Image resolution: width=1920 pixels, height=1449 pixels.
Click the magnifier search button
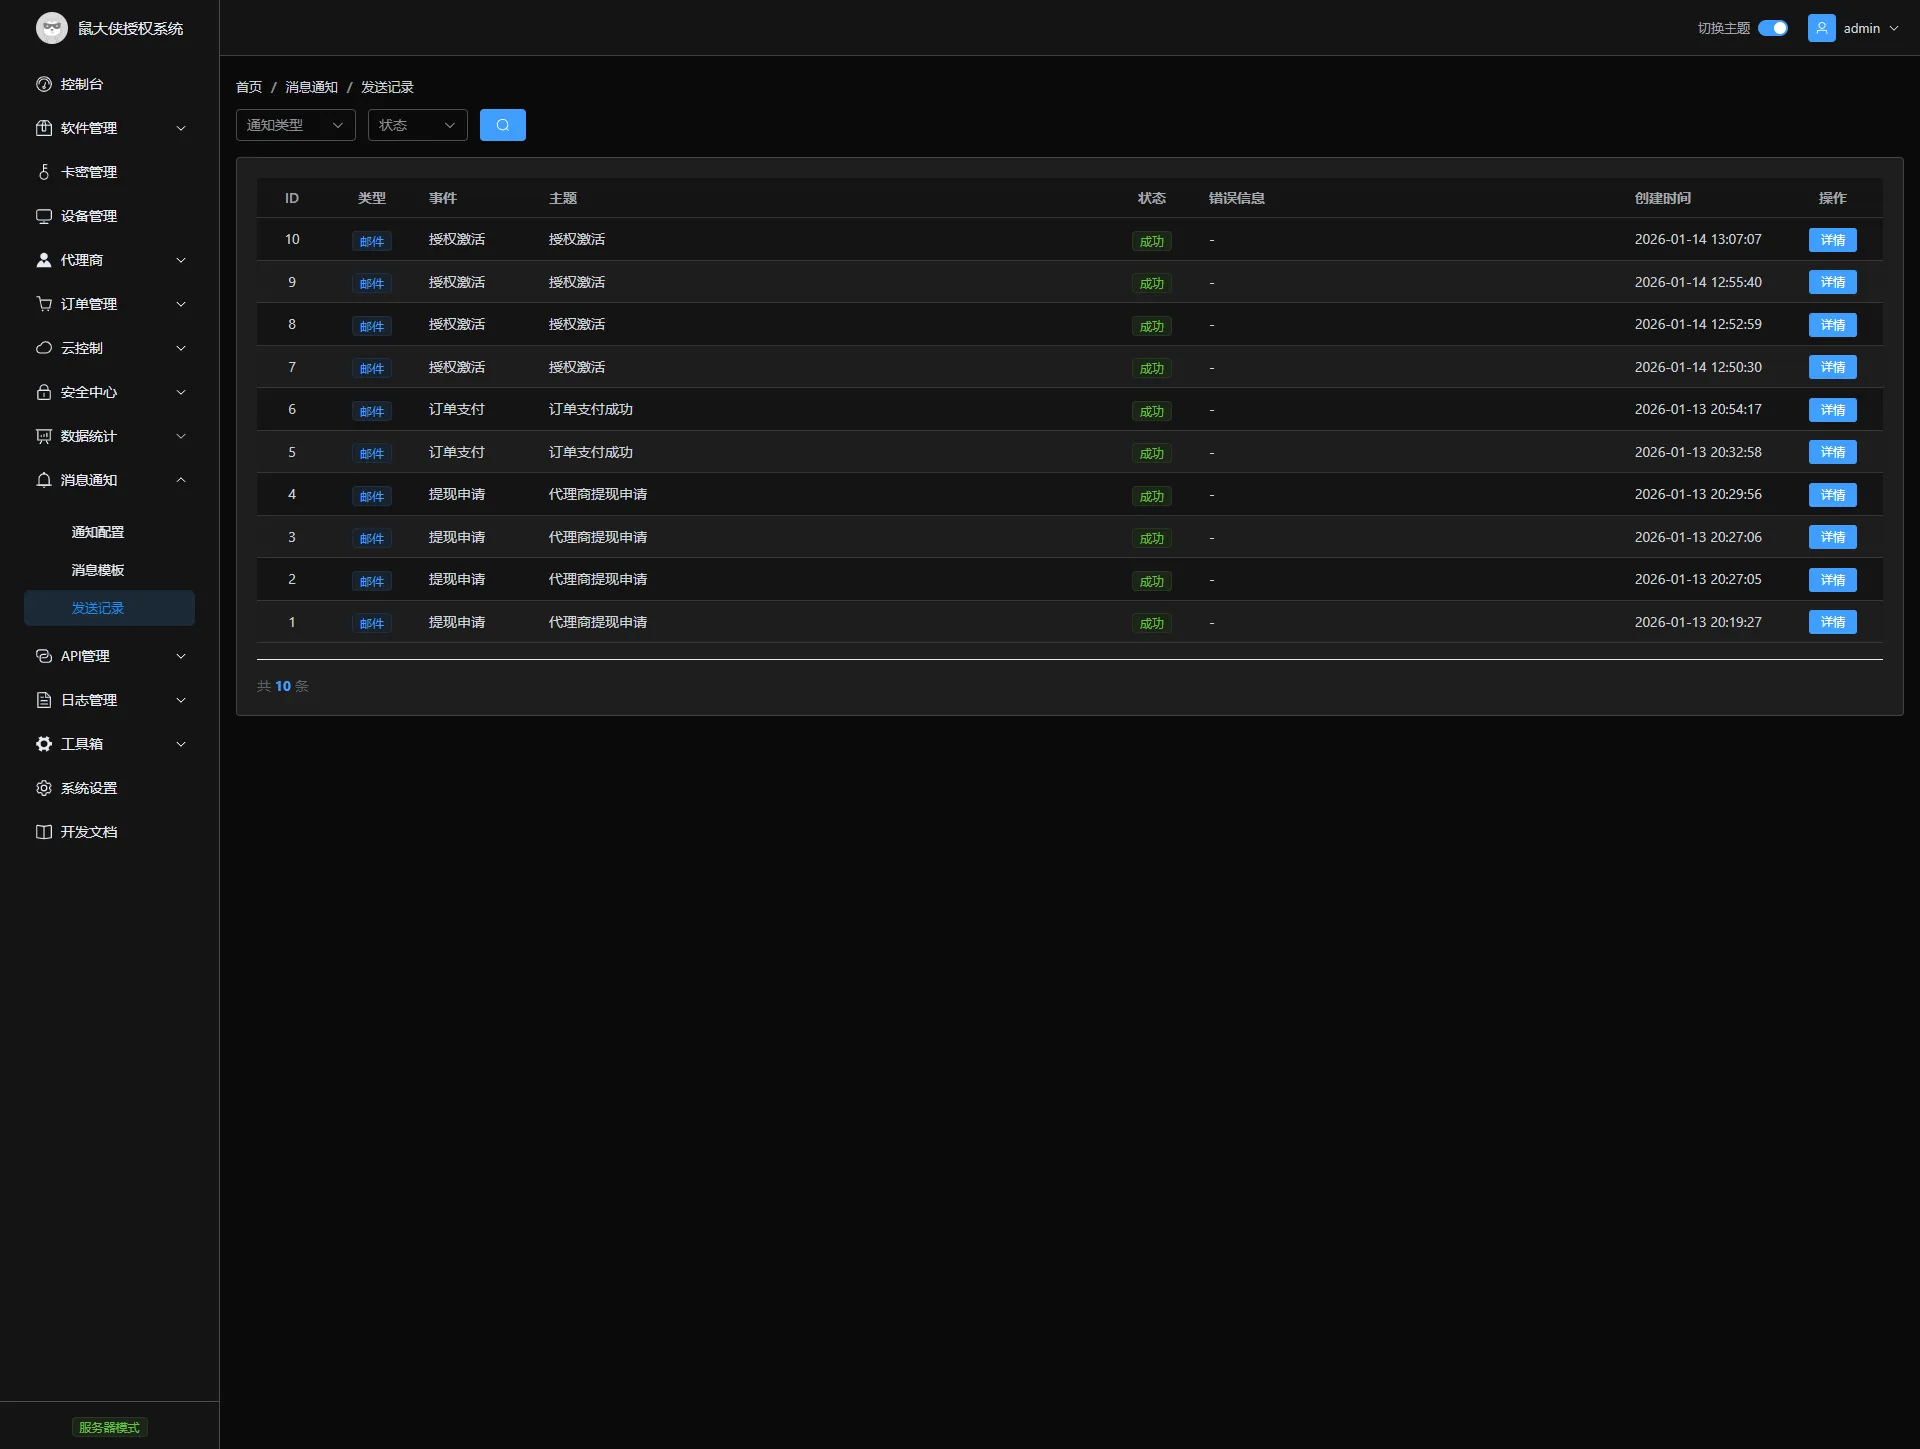coord(502,125)
